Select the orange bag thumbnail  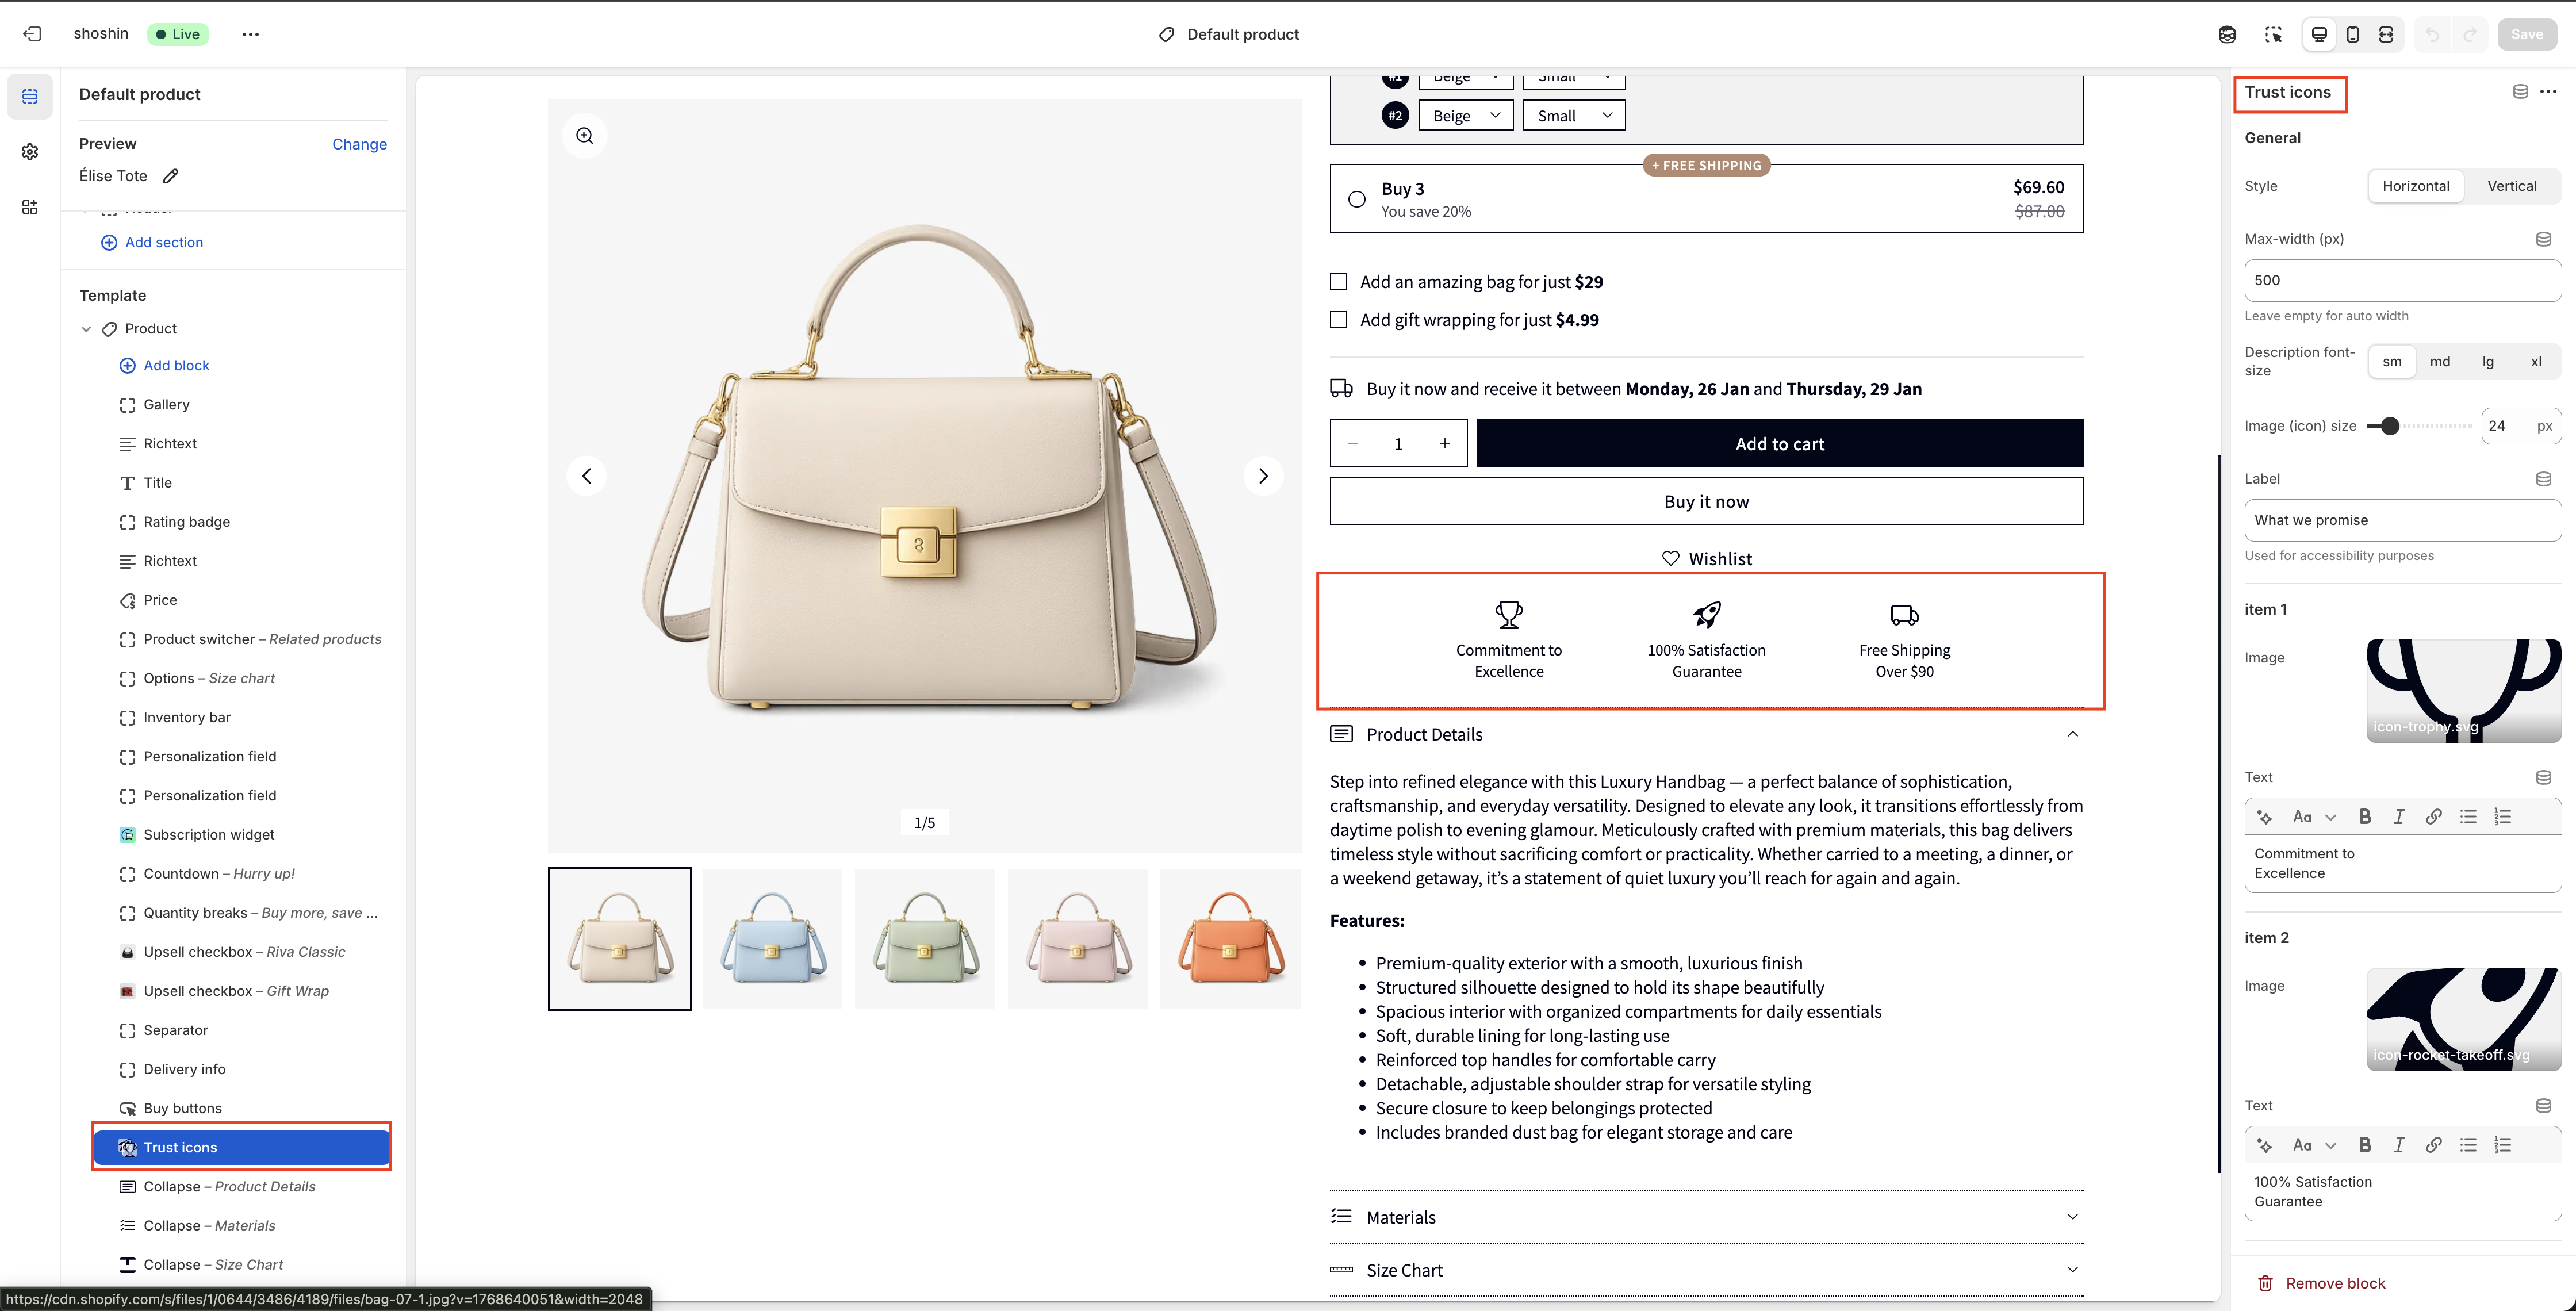coord(1229,938)
